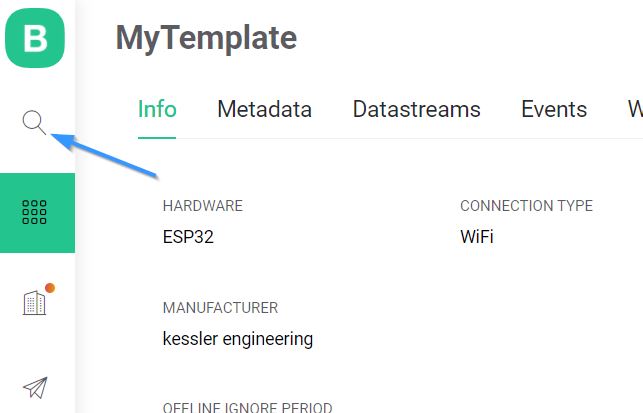This screenshot has width=643, height=413.
Task: Select the Templates grid icon
Action: click(x=34, y=212)
